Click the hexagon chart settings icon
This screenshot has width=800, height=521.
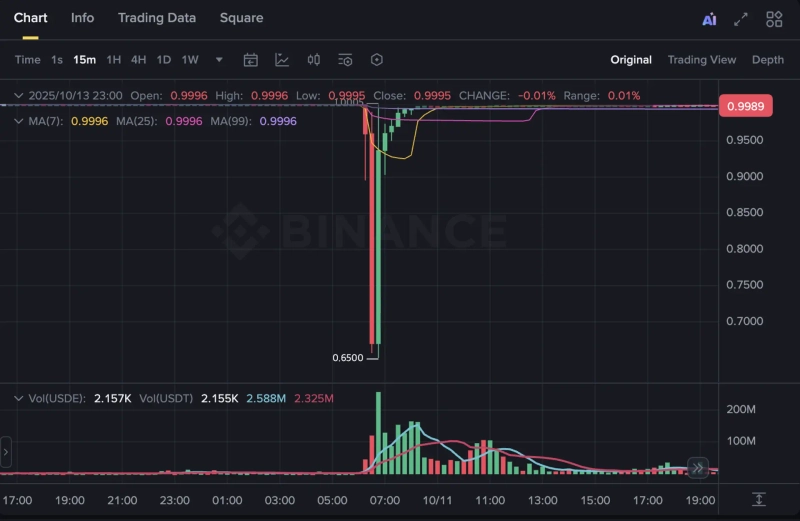377,60
